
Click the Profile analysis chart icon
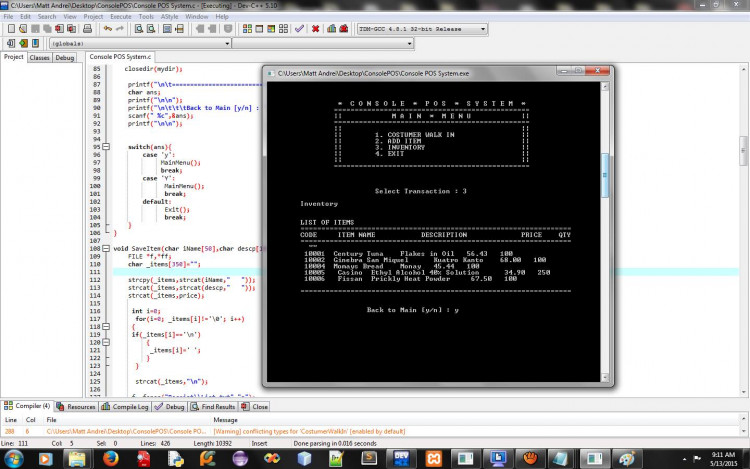tap(331, 29)
